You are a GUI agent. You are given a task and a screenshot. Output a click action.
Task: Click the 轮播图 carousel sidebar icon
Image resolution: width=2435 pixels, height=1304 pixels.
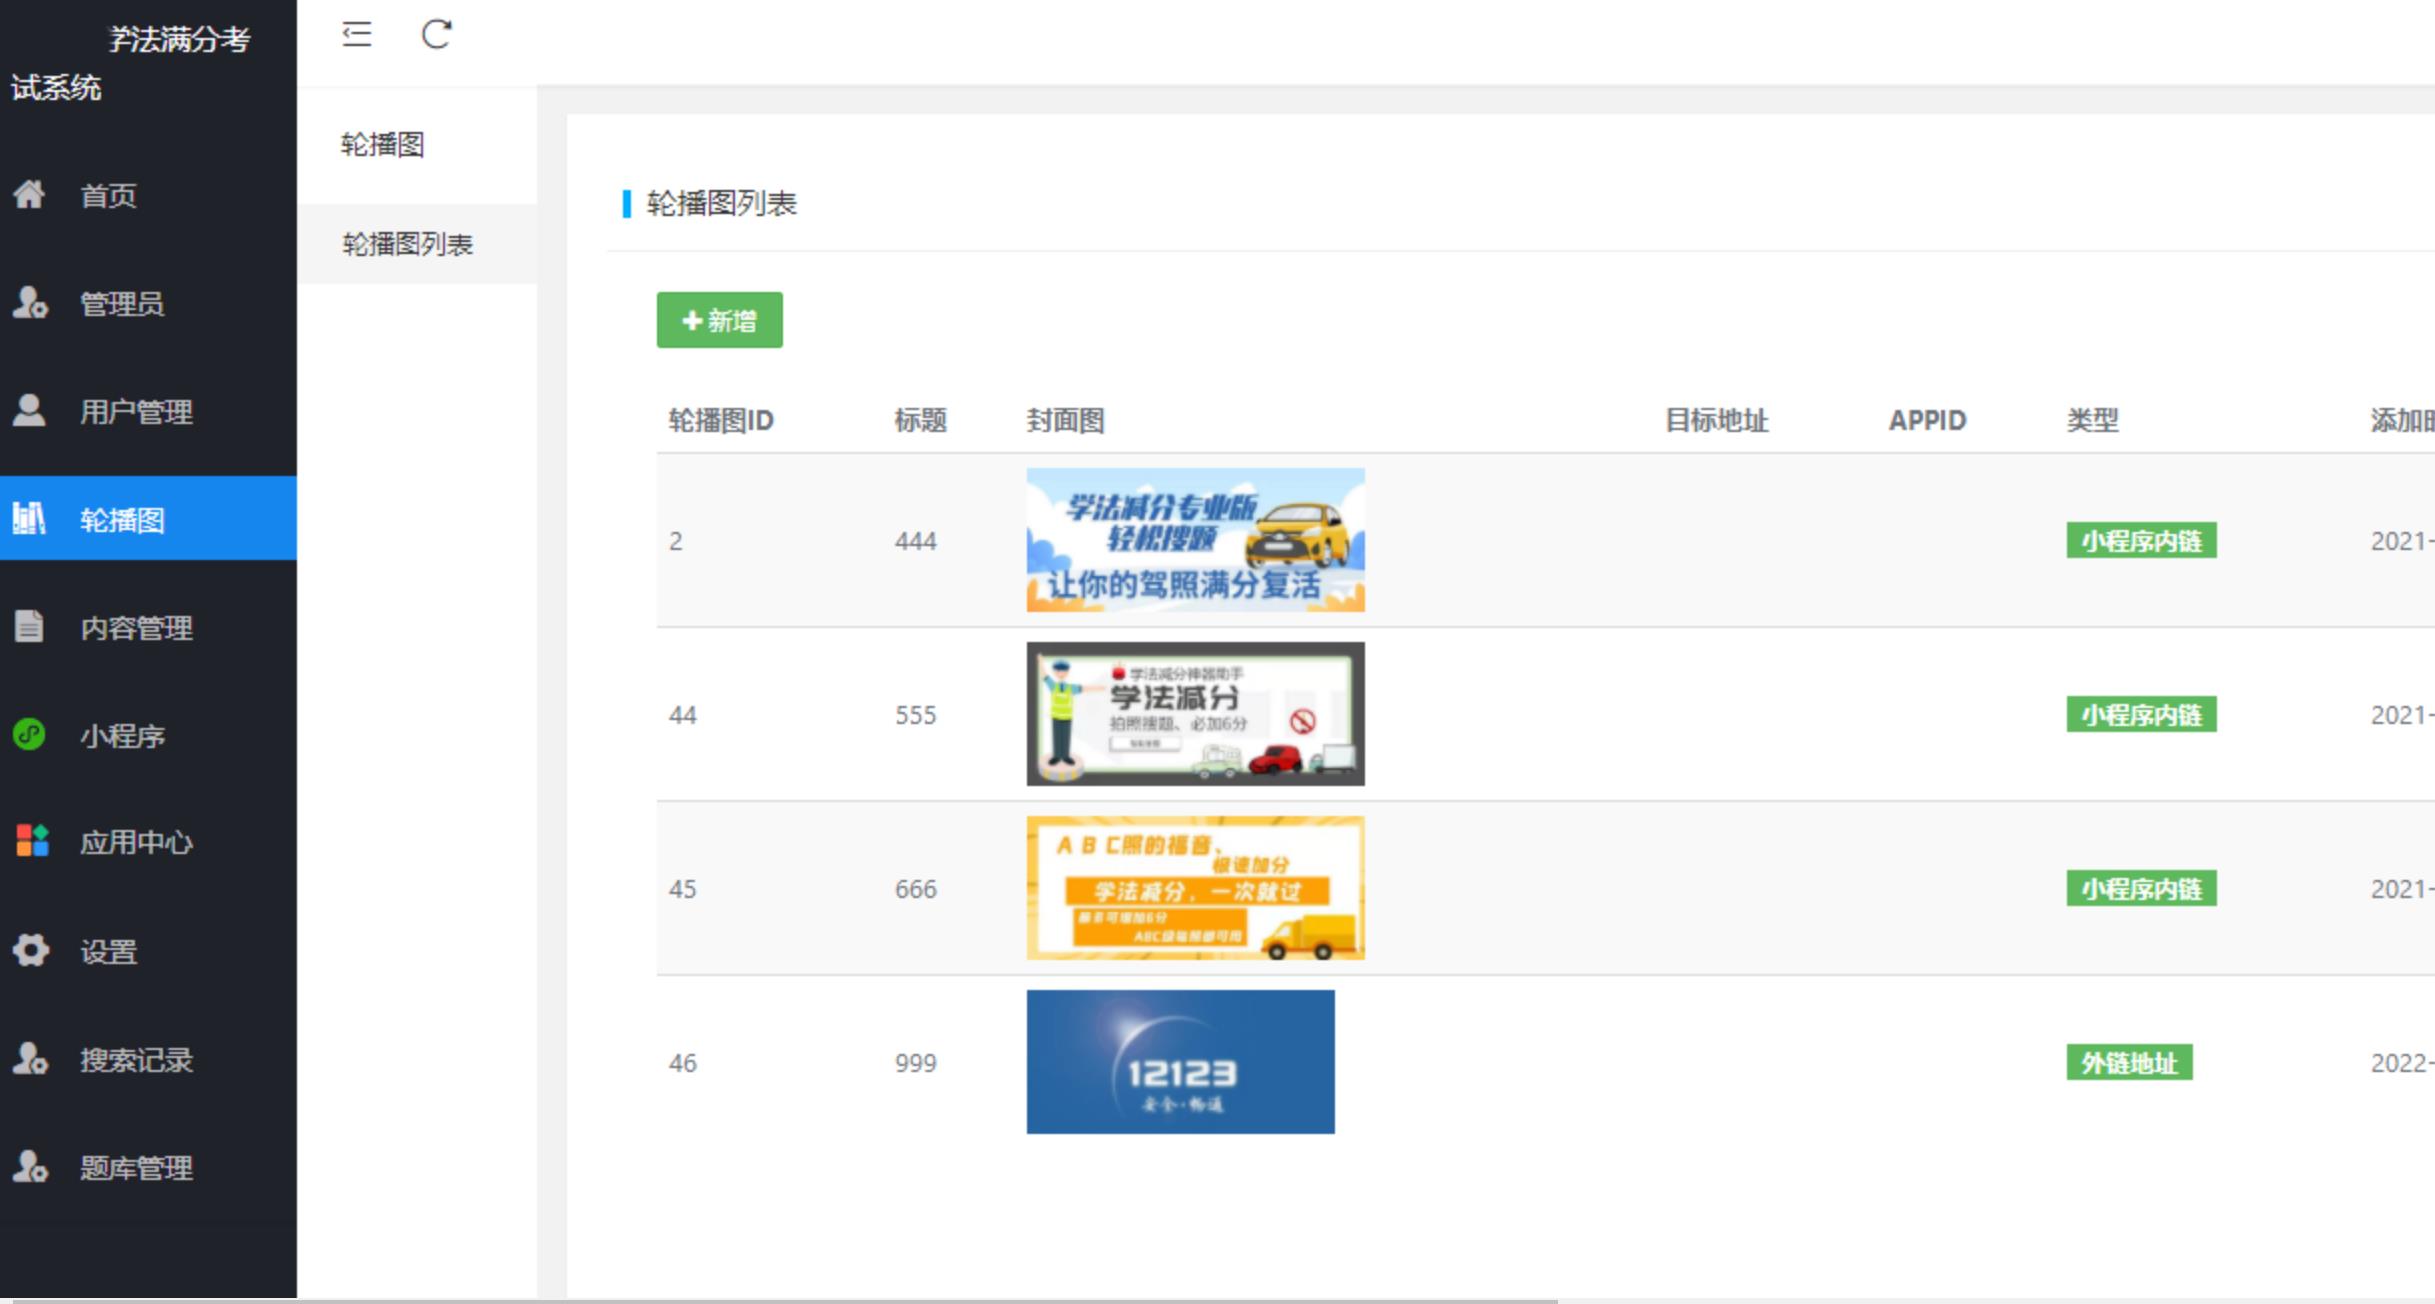[122, 518]
